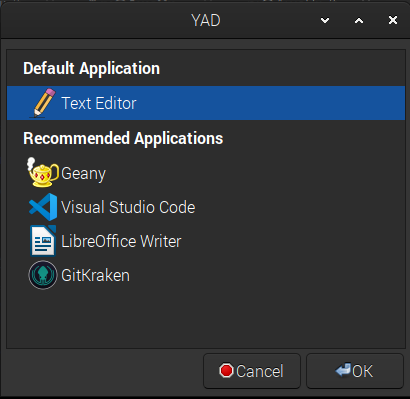Pick Visual Studio Code entry text
The width and height of the screenshot is (410, 399).
(x=128, y=207)
